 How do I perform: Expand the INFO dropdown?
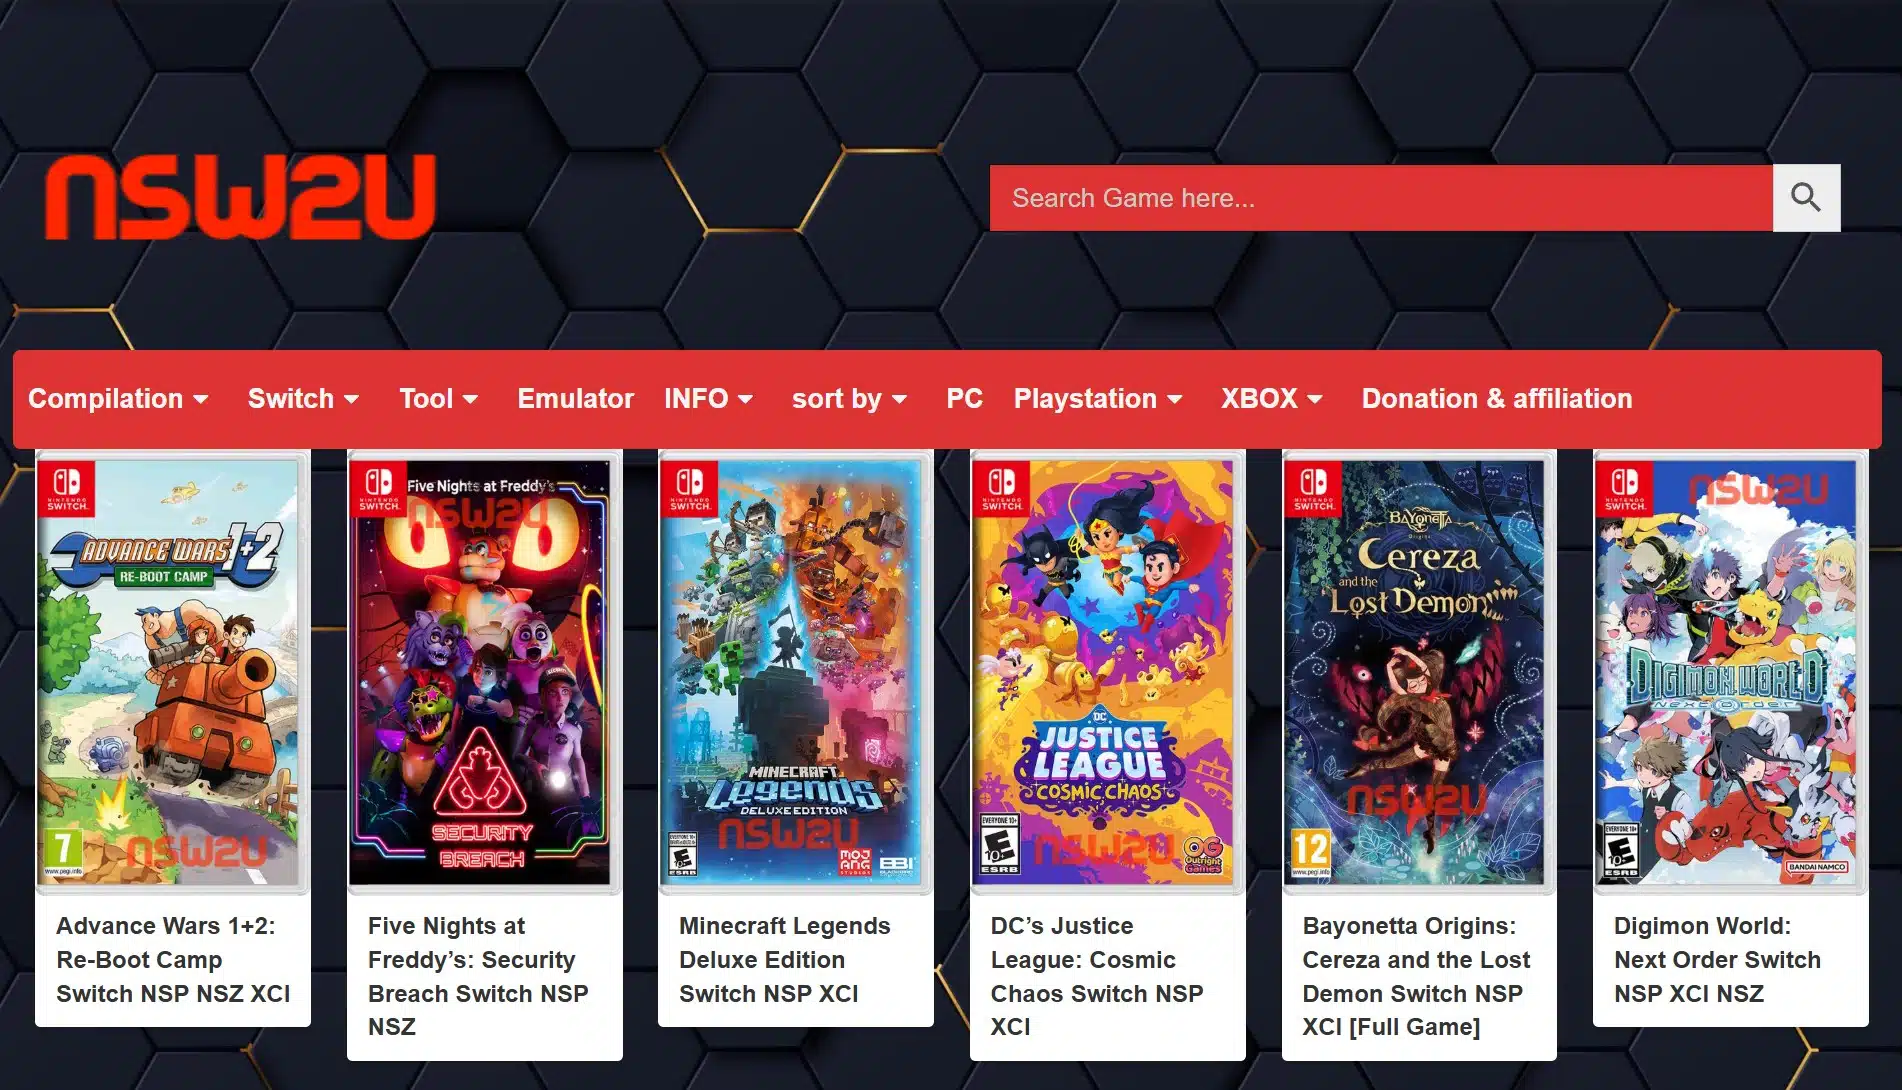[x=708, y=399]
